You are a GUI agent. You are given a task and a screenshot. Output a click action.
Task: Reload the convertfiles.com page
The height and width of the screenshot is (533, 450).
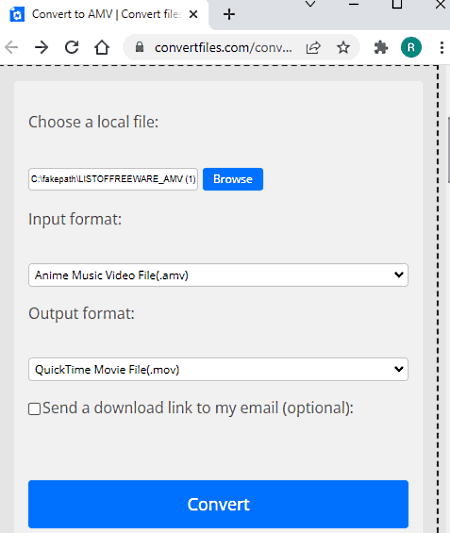pyautogui.click(x=72, y=47)
